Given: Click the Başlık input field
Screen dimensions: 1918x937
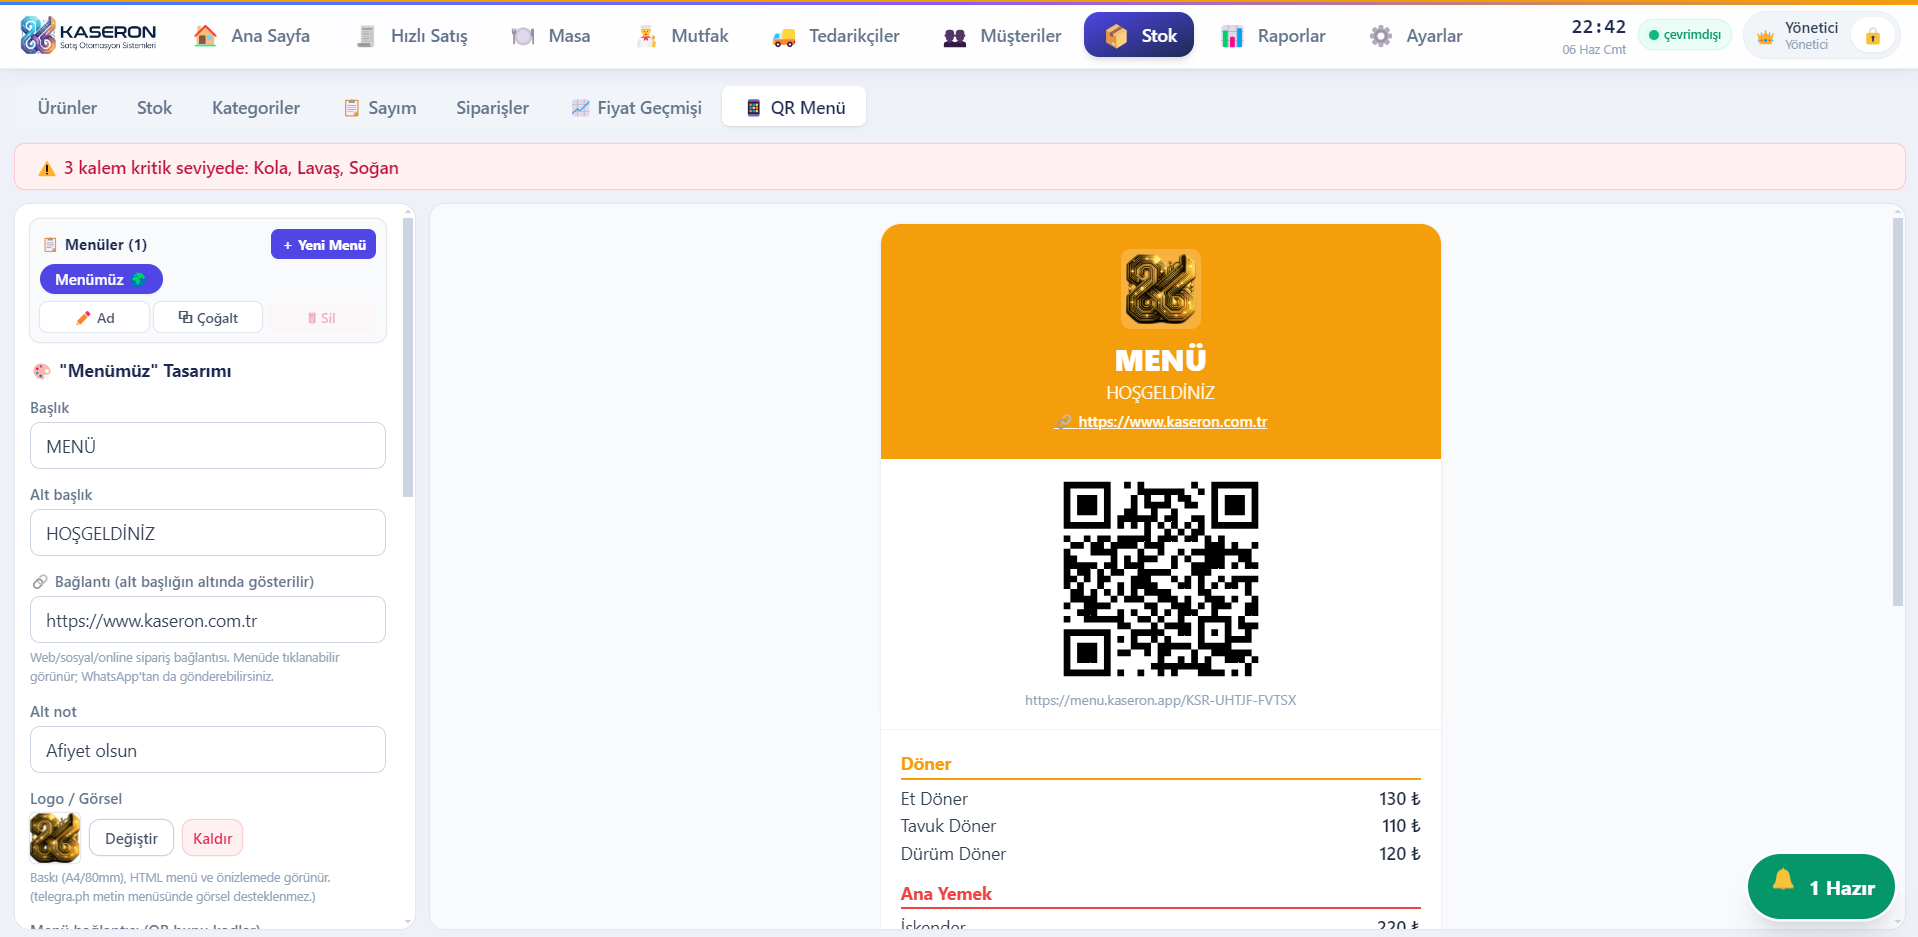Looking at the screenshot, I should (208, 446).
